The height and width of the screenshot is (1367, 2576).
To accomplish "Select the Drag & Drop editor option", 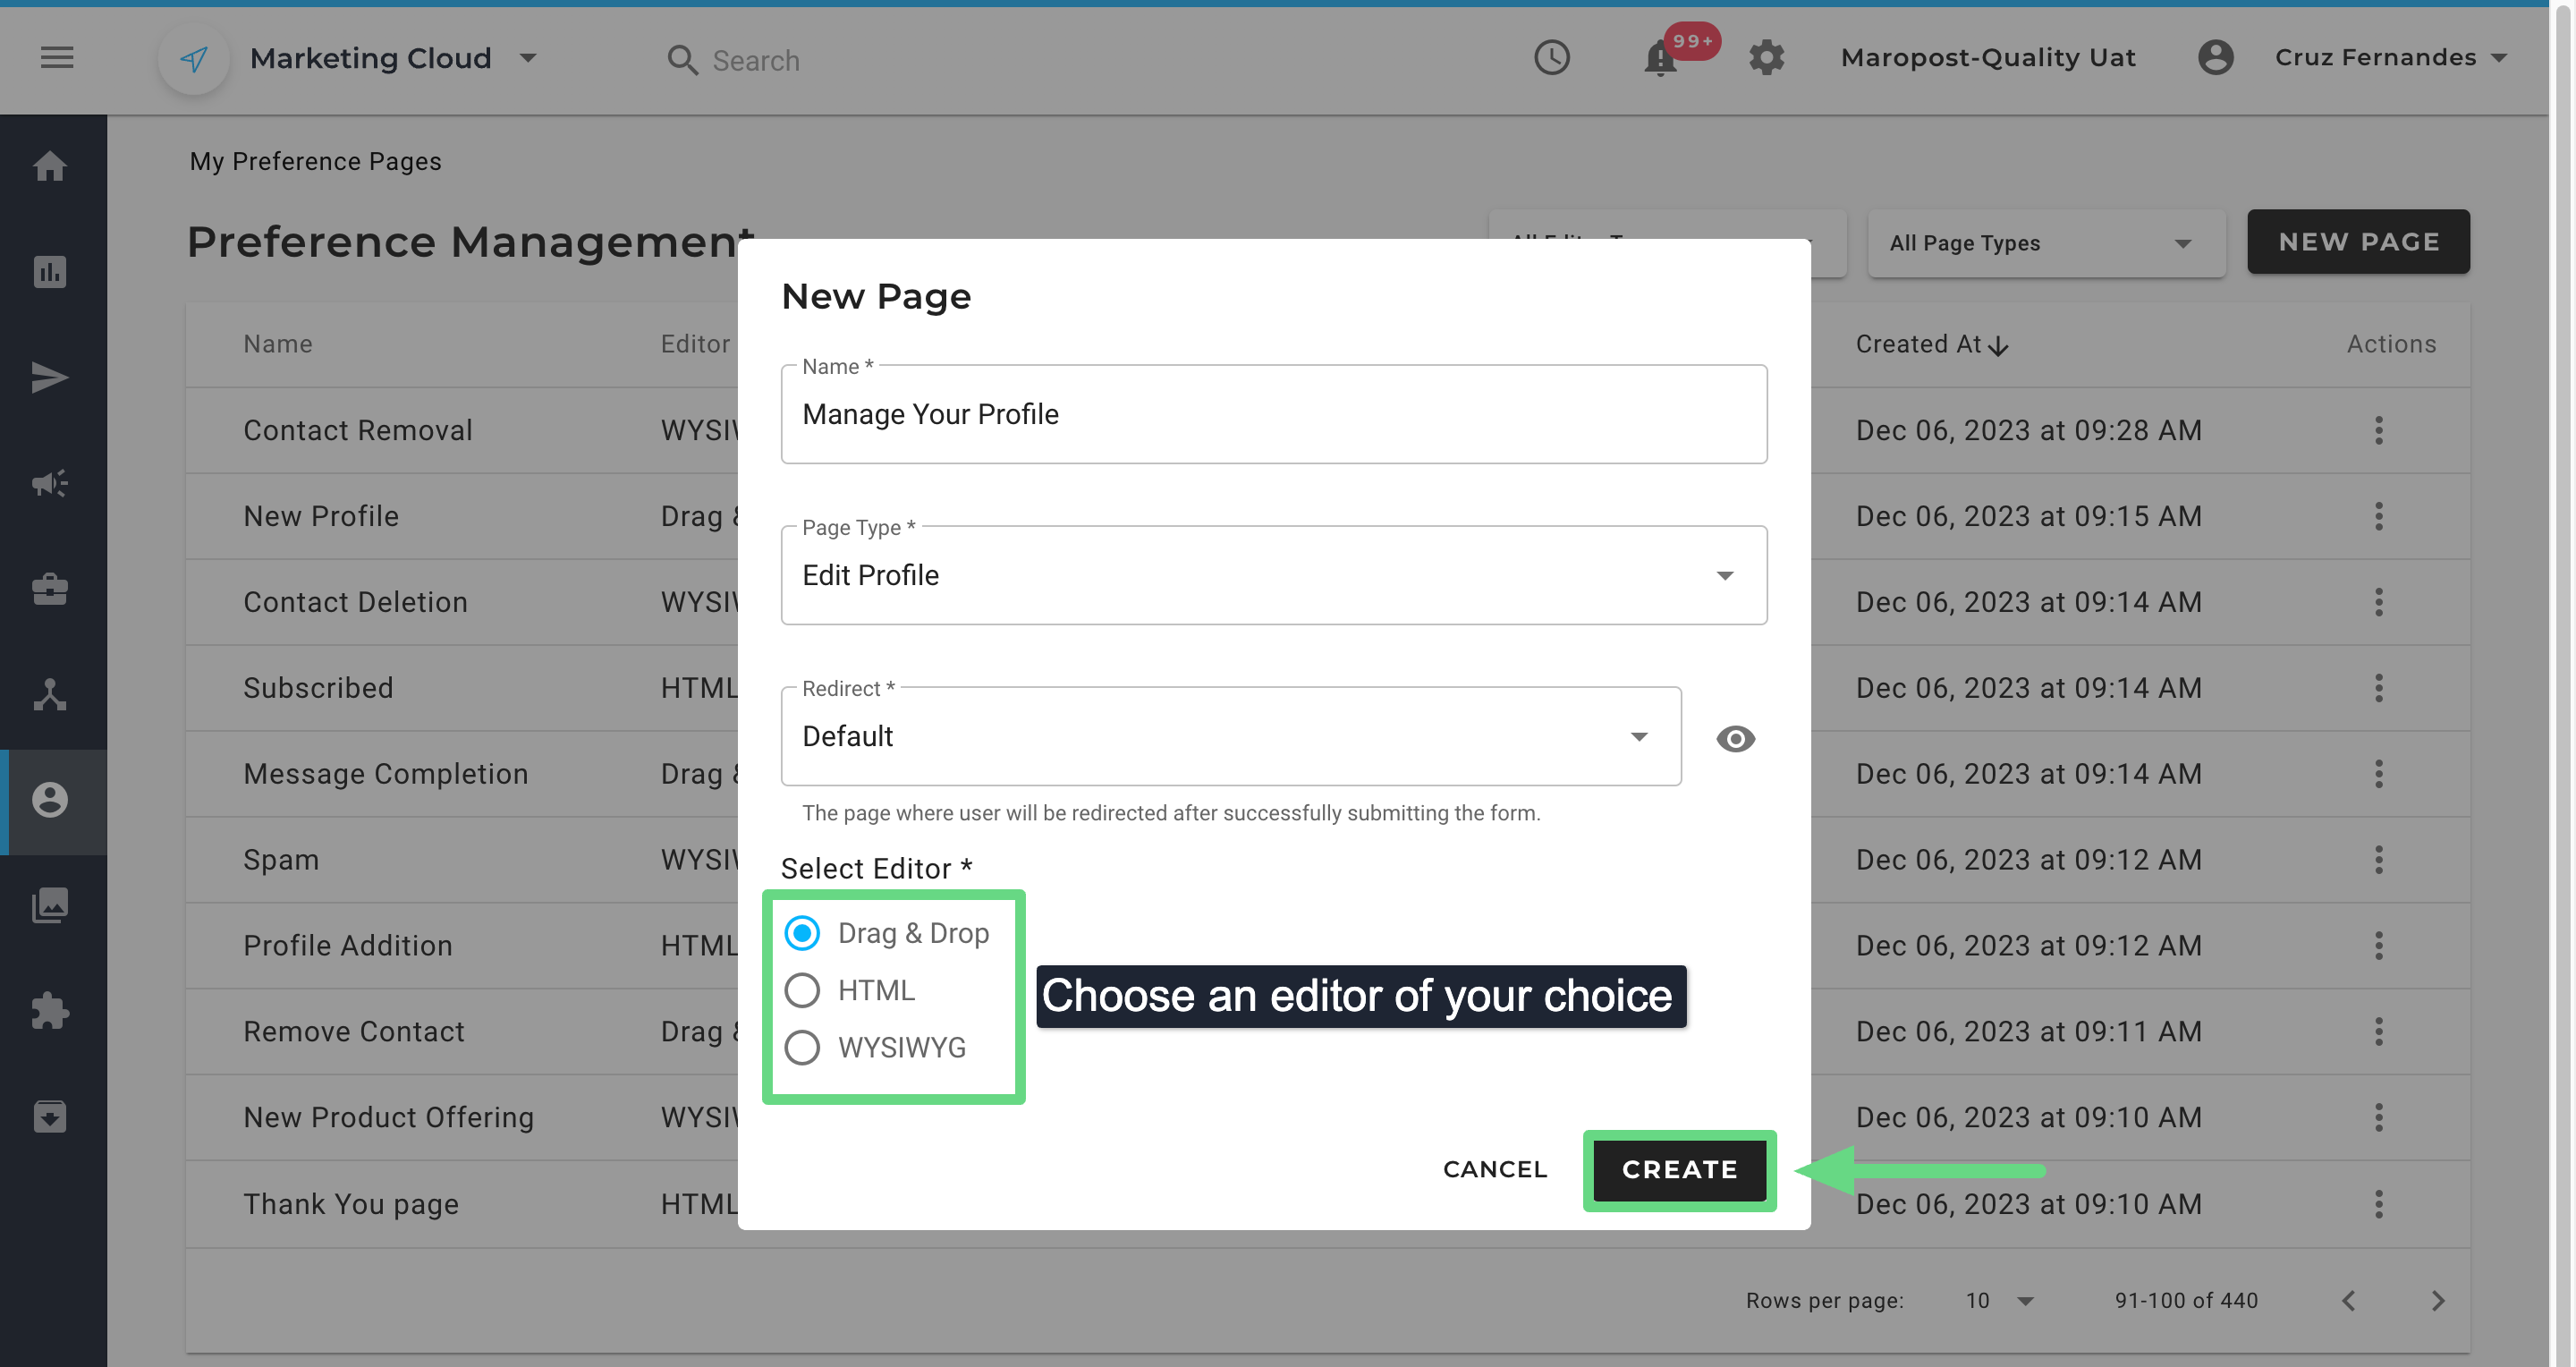I will pos(802,933).
